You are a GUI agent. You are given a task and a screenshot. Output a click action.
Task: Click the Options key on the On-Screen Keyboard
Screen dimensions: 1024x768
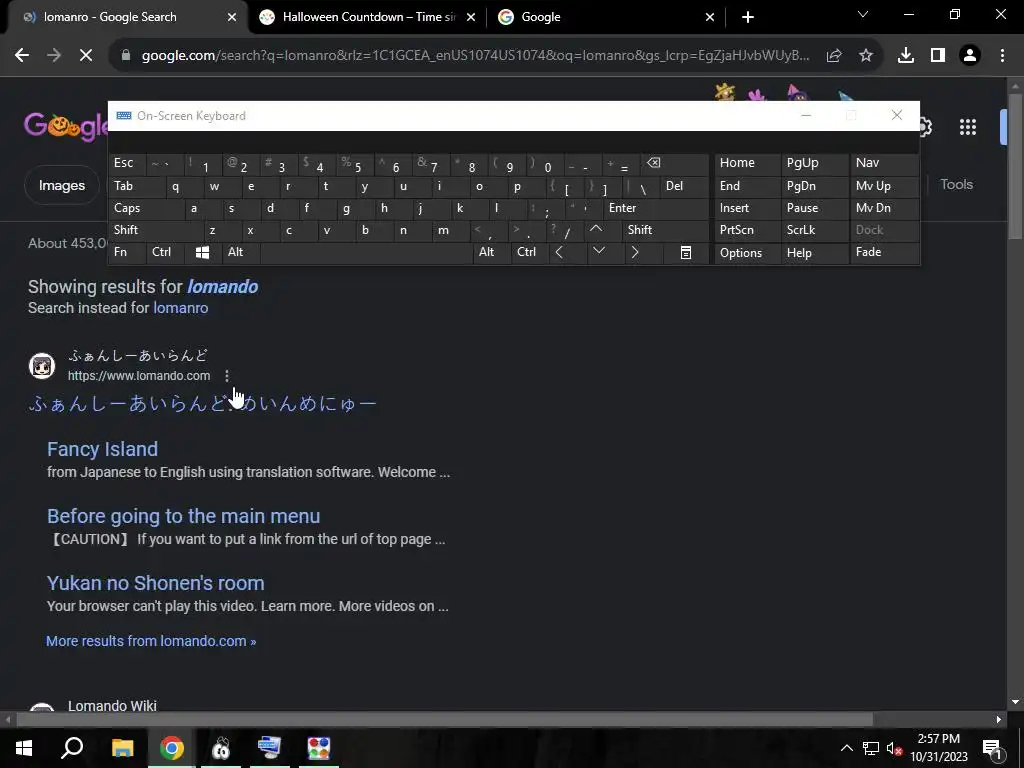747,253
